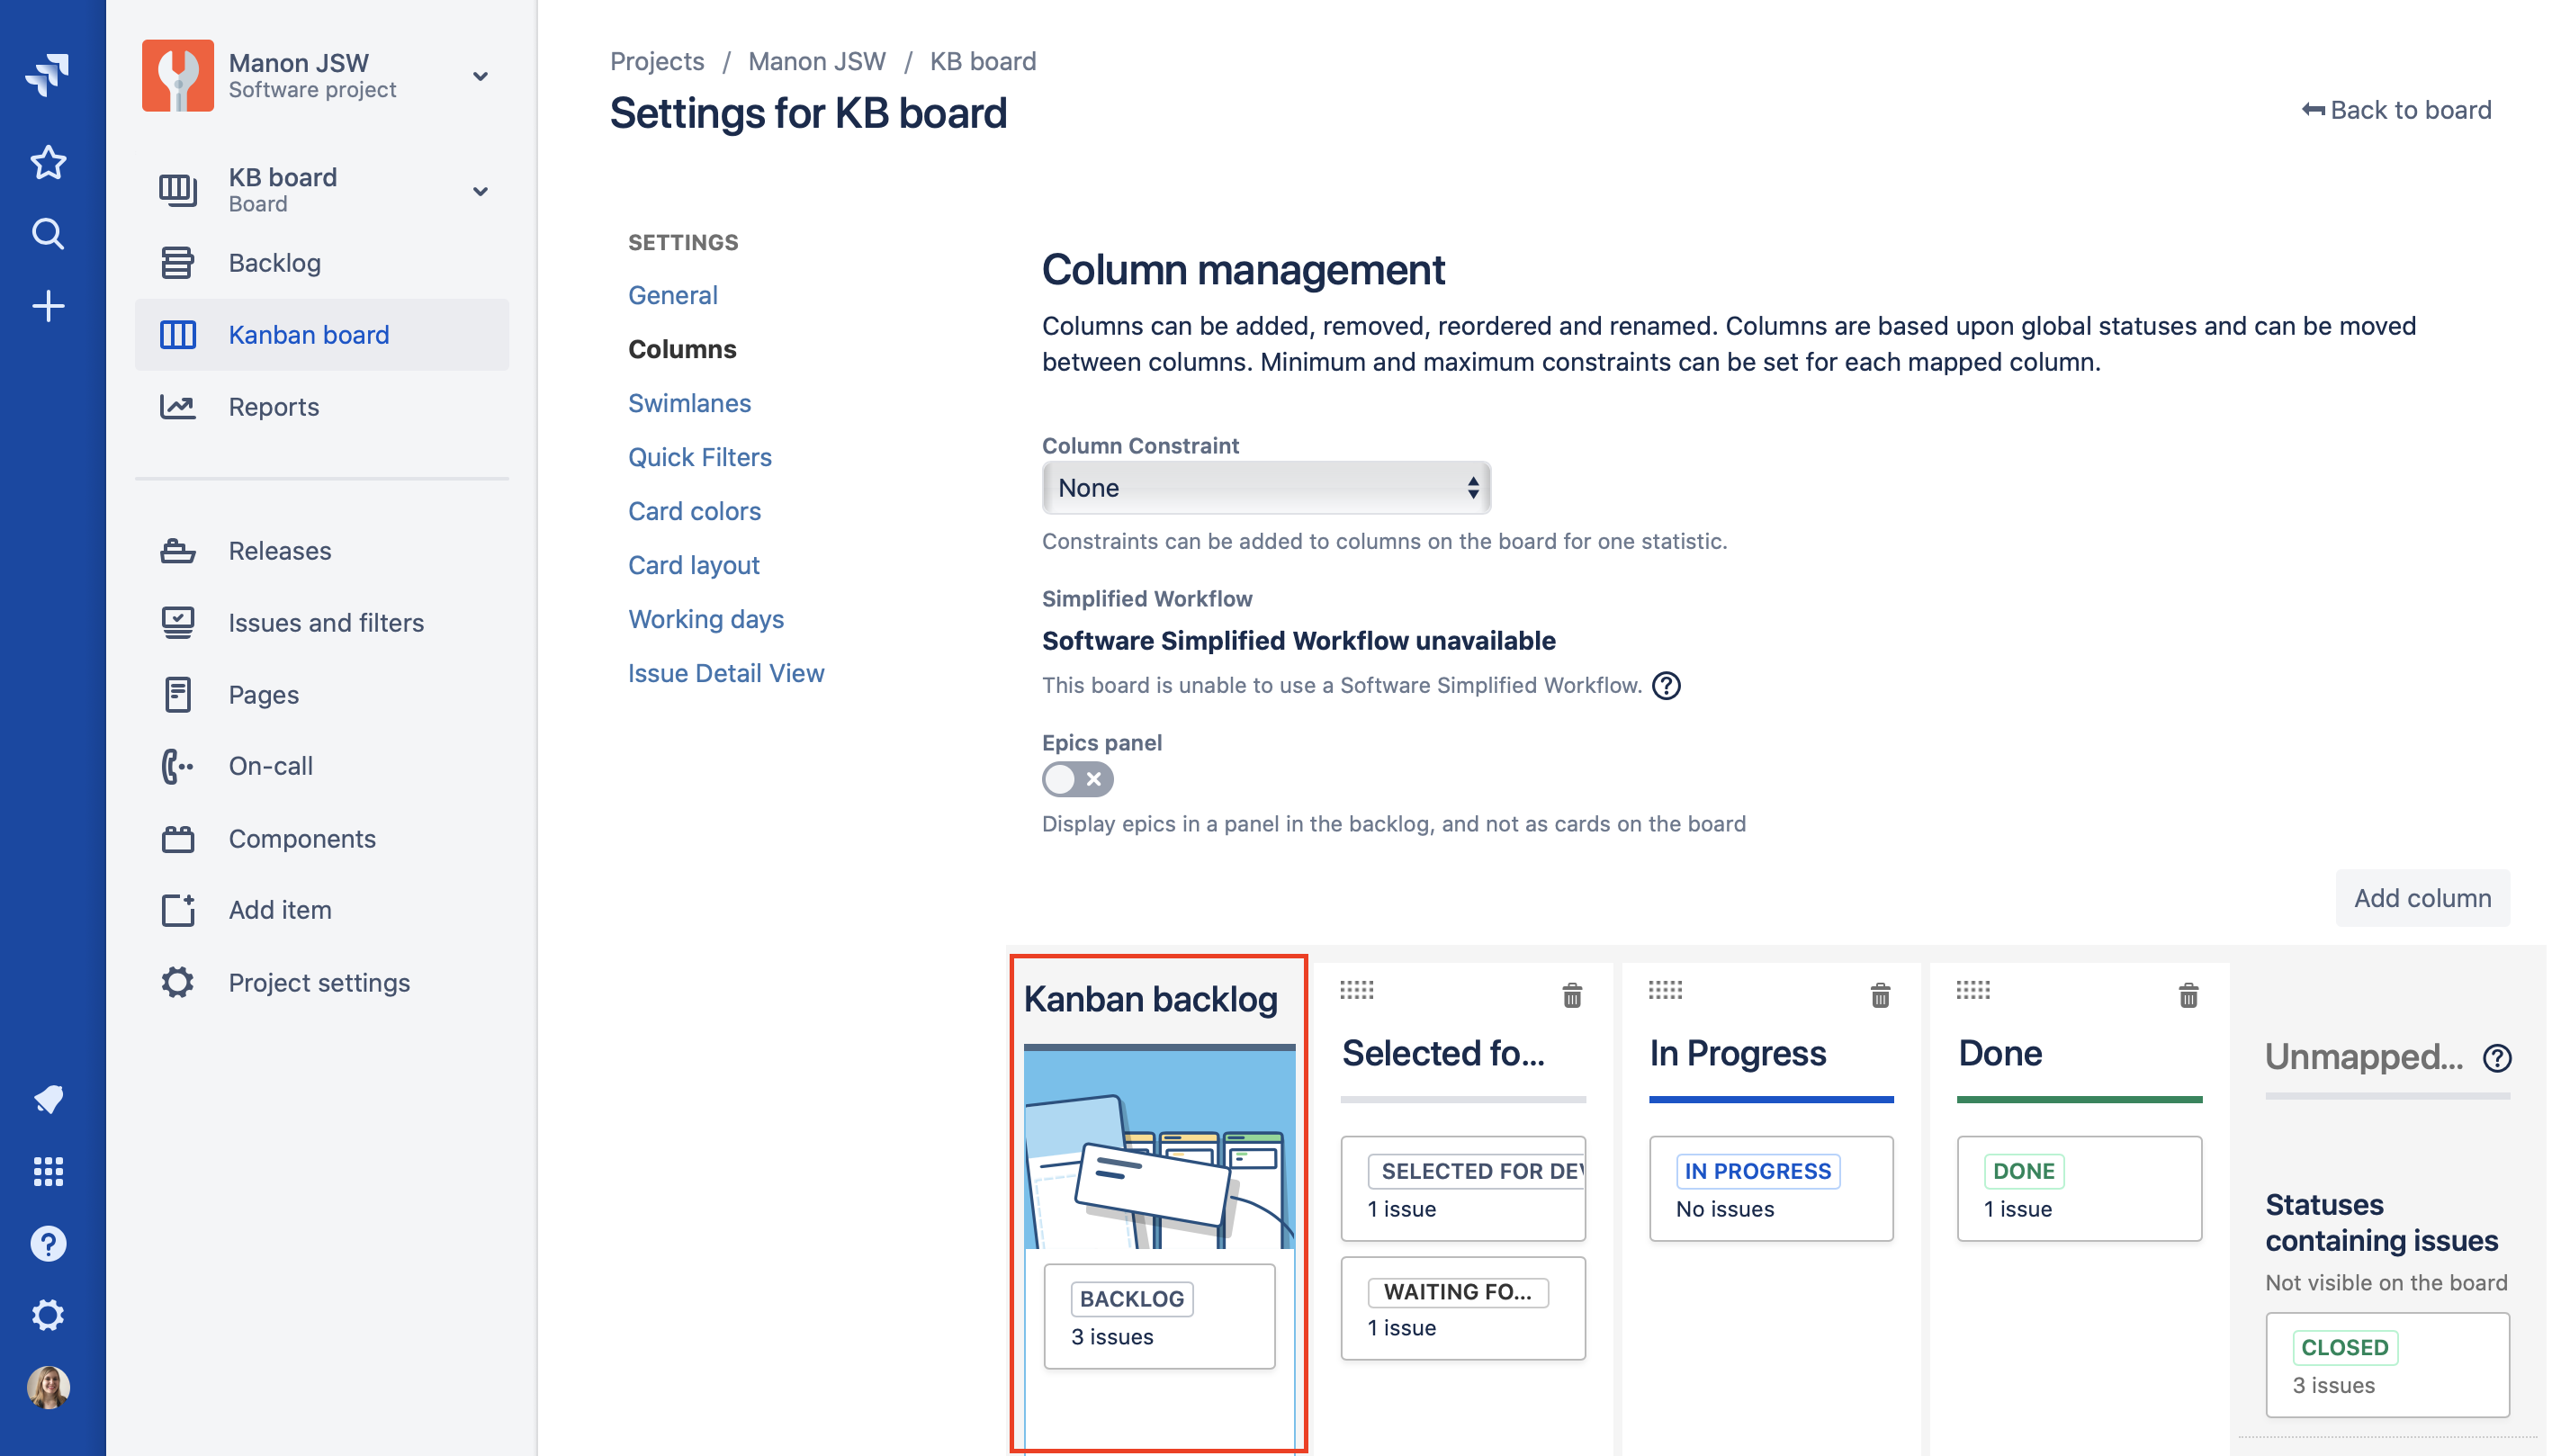Grab the Selected for Development column drag handle
Viewport: 2552px width, 1456px height.
click(x=1357, y=990)
